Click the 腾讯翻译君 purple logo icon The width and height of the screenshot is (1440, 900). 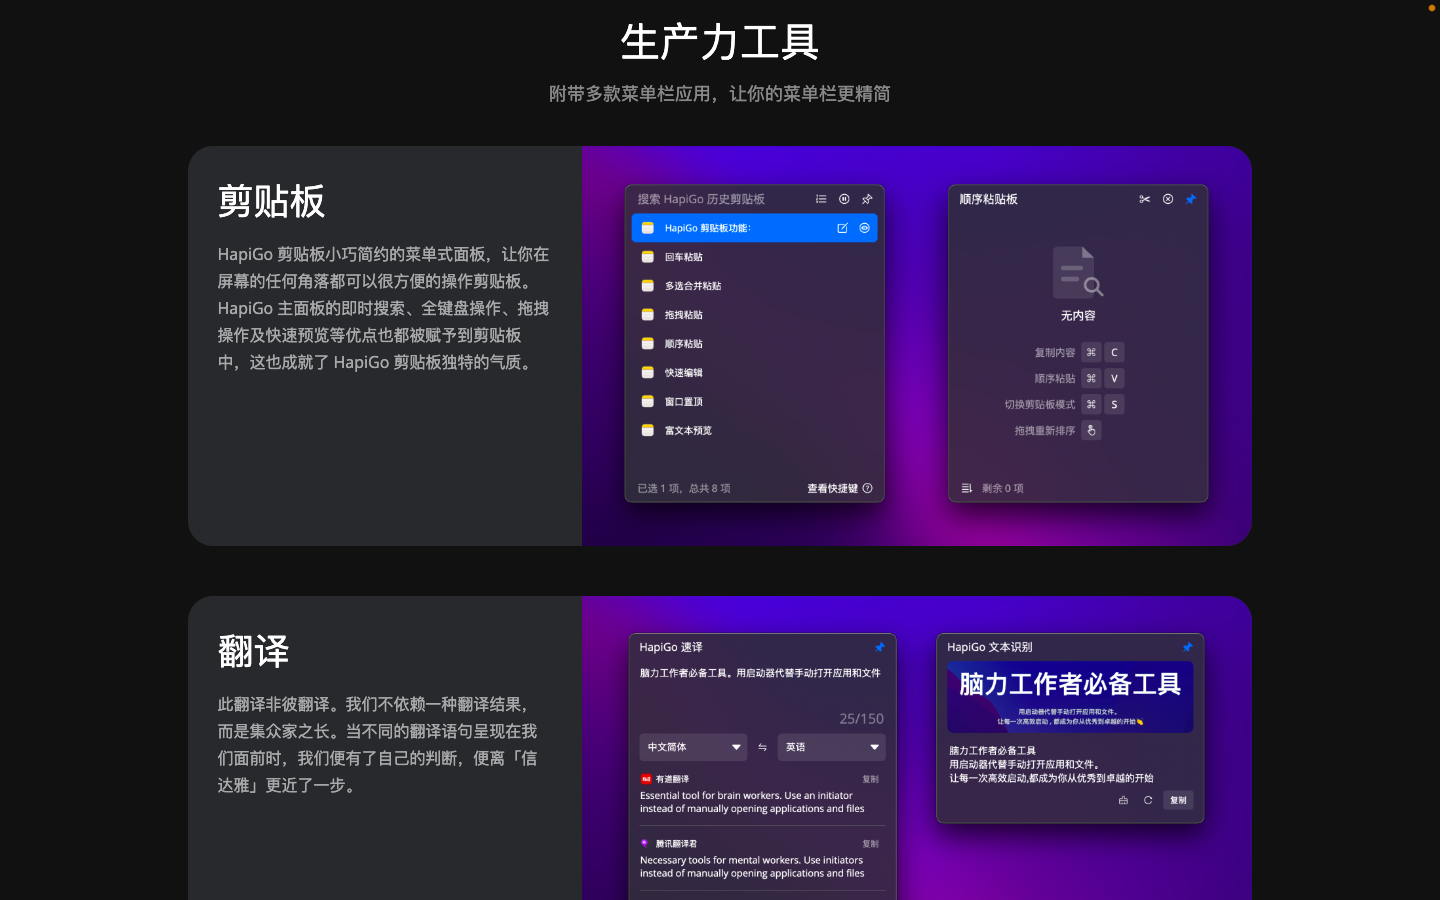click(645, 843)
